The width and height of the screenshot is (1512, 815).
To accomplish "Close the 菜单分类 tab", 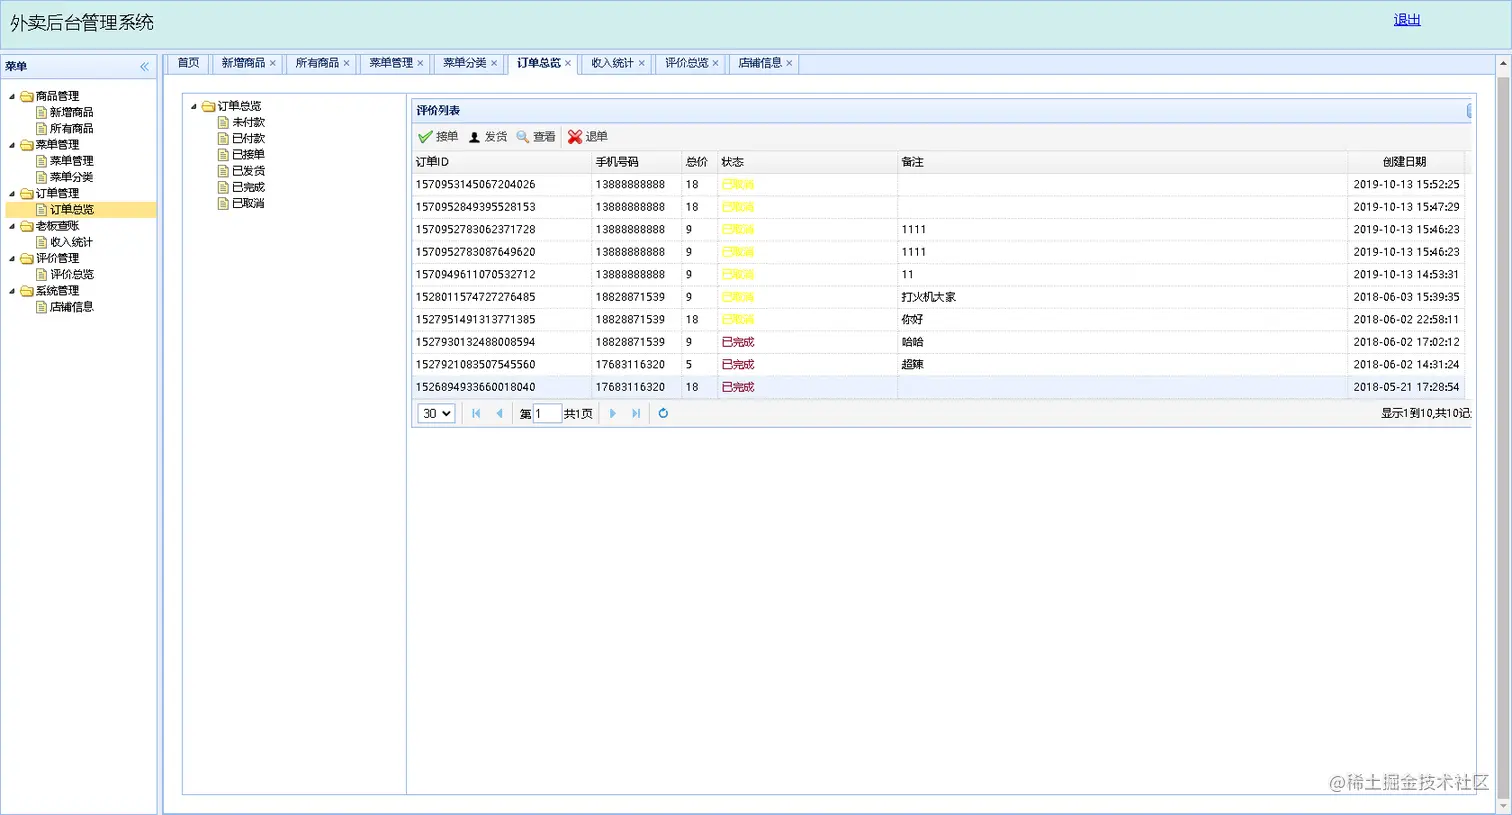I will (x=494, y=63).
